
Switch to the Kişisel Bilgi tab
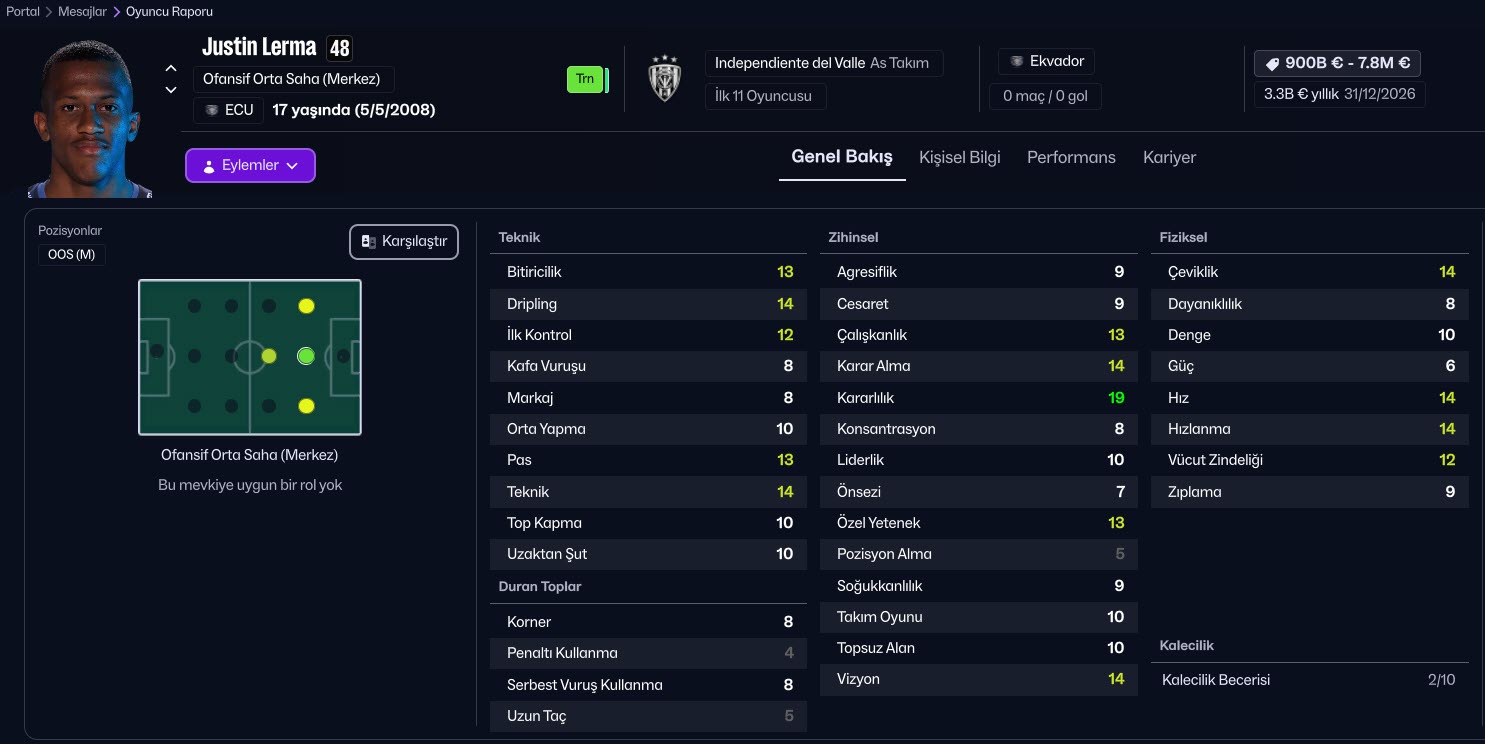pyautogui.click(x=959, y=158)
